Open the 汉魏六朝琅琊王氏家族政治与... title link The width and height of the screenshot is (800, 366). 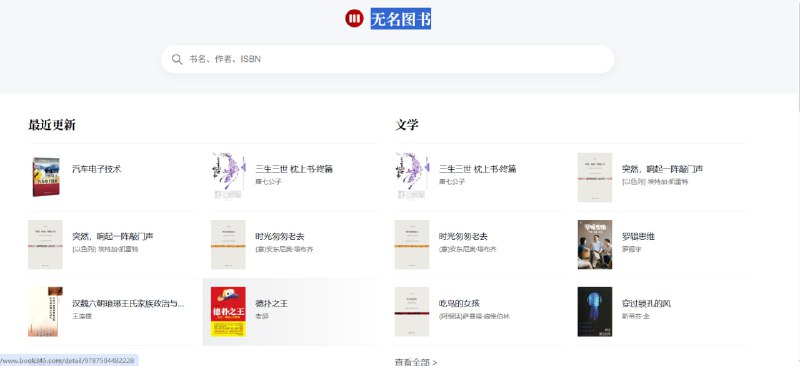pos(129,303)
